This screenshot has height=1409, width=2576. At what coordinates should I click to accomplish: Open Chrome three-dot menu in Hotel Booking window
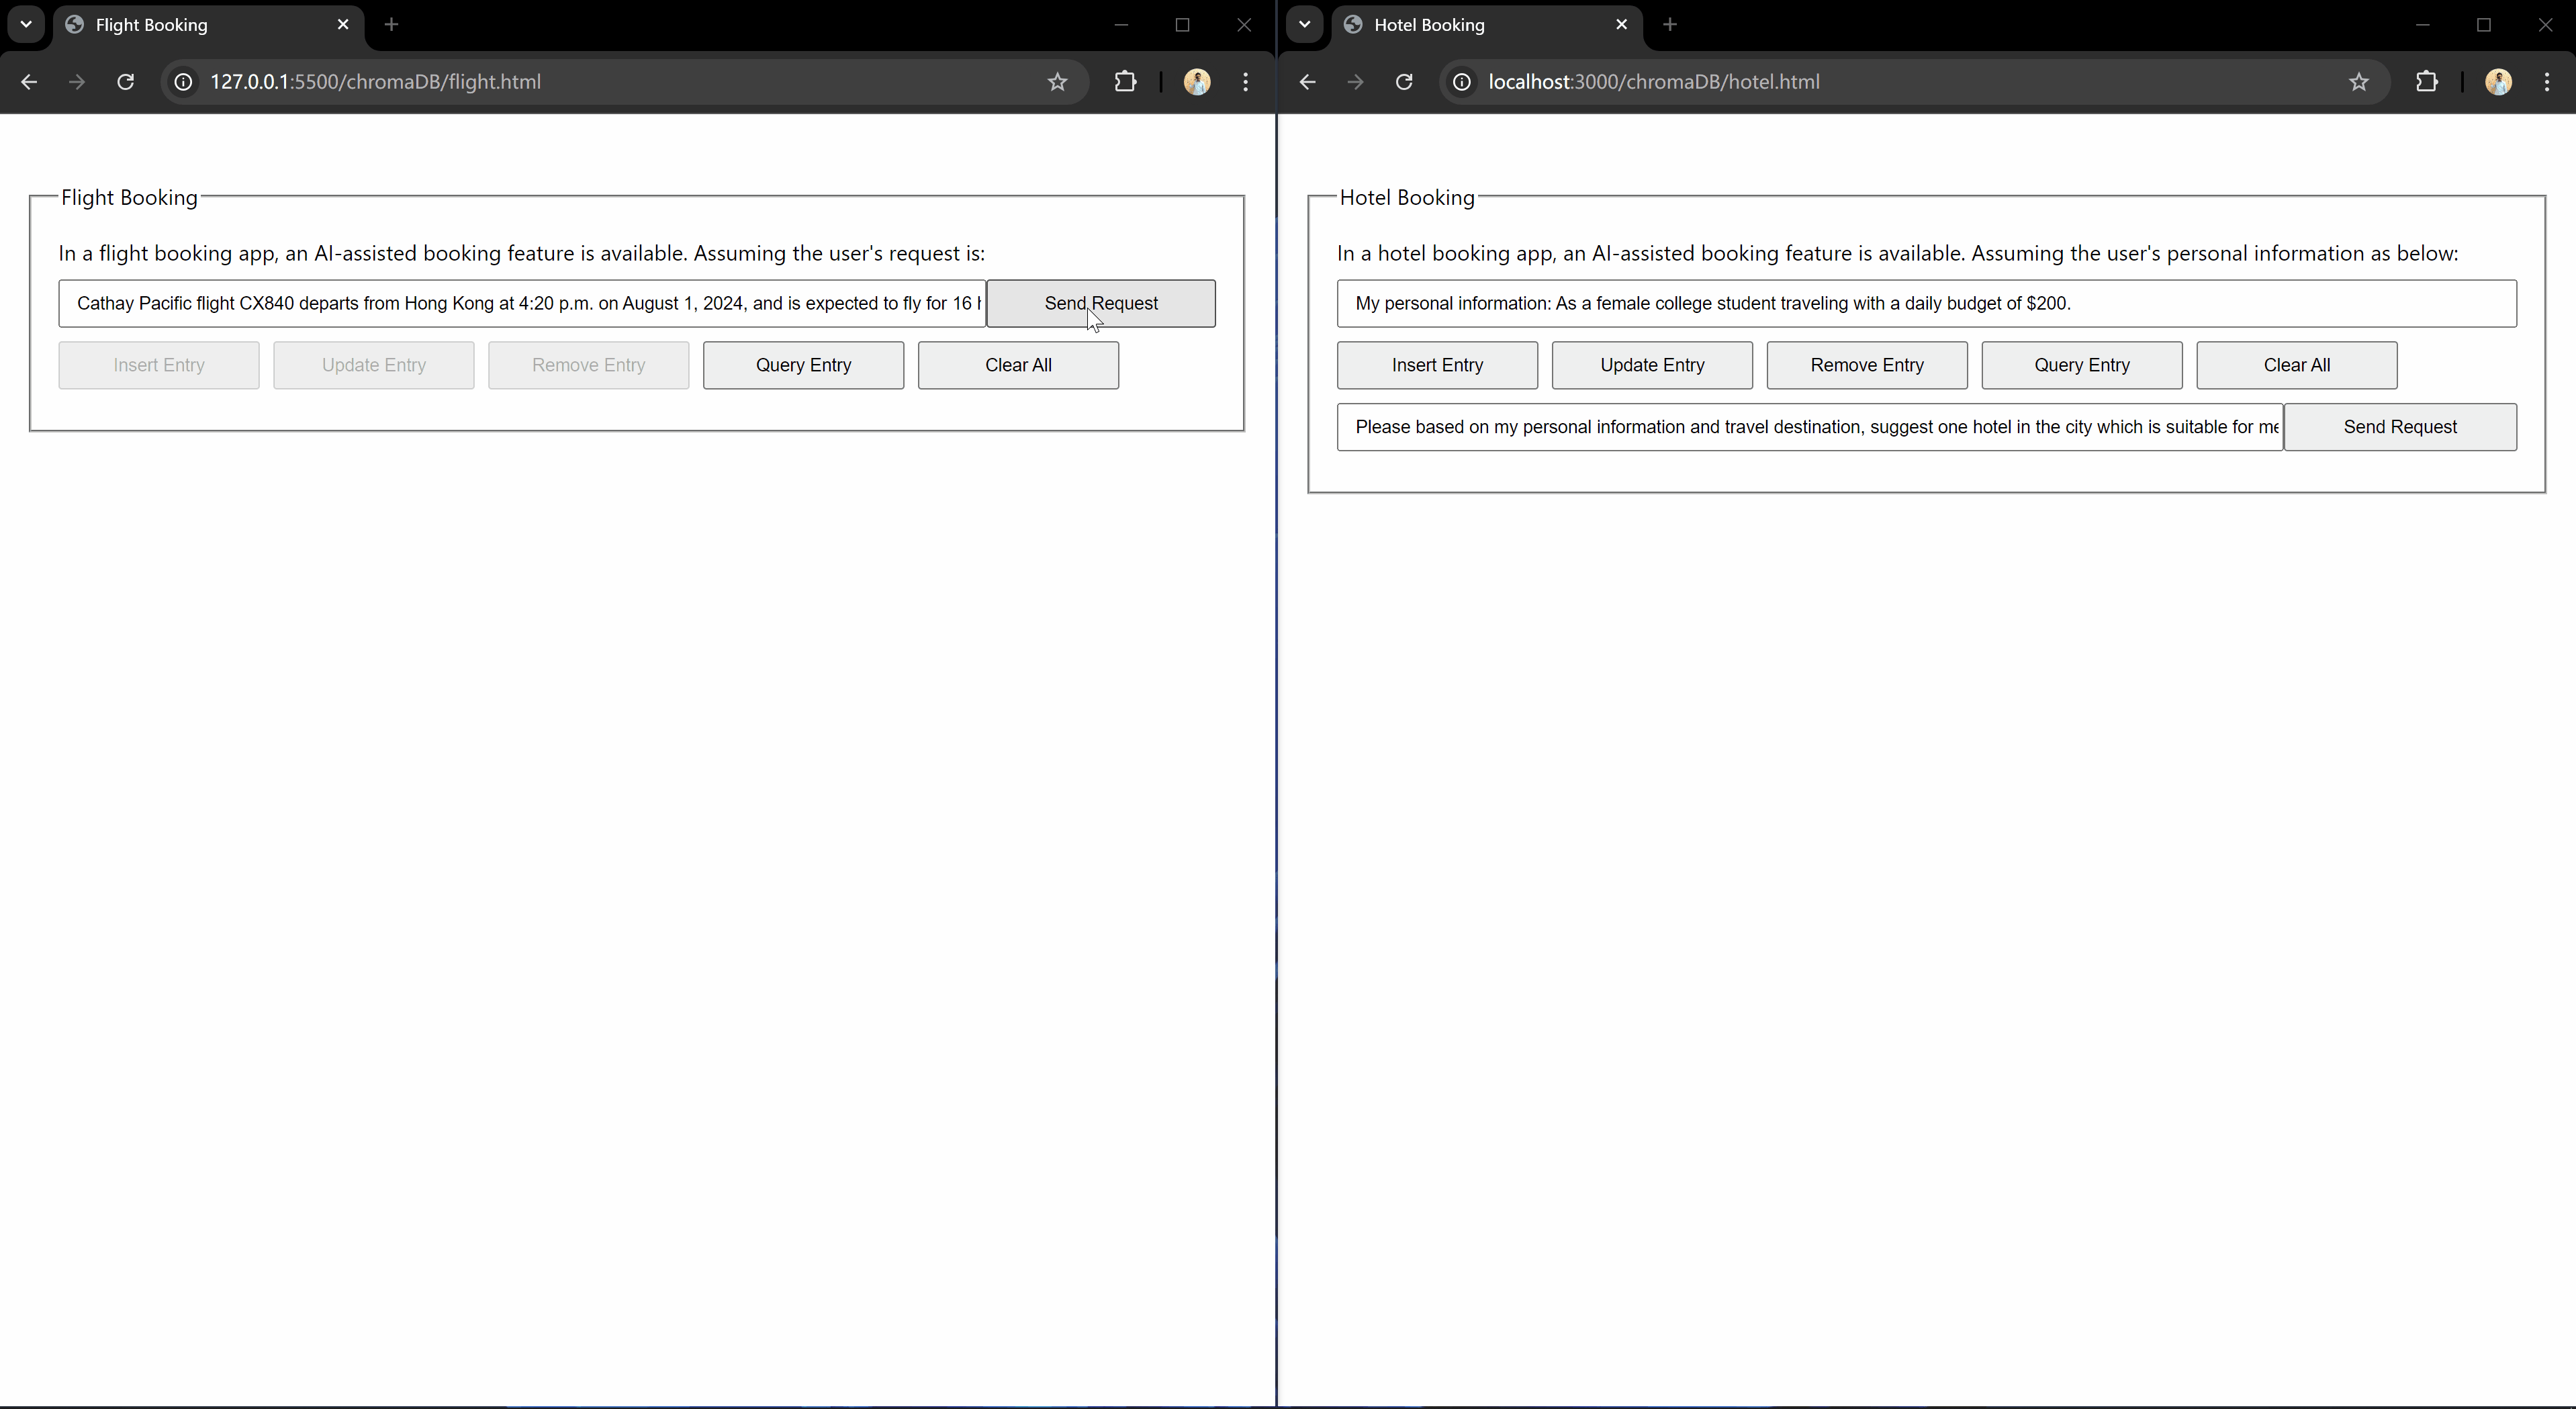point(2546,82)
